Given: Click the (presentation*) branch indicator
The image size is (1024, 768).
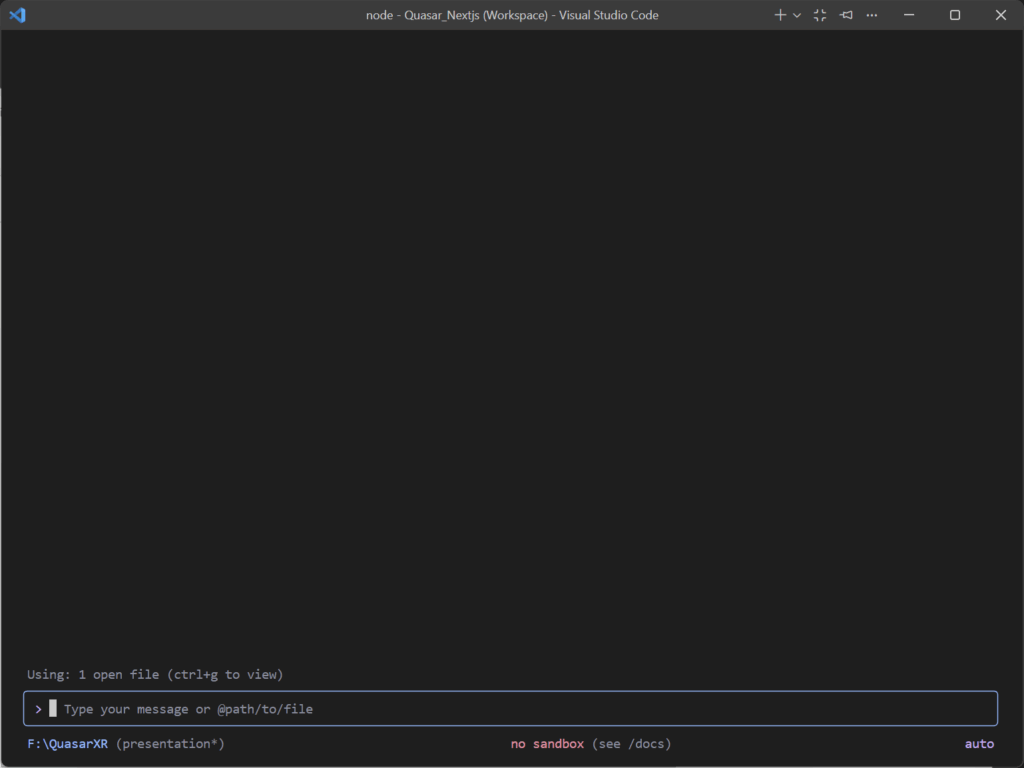Looking at the screenshot, I should (170, 744).
